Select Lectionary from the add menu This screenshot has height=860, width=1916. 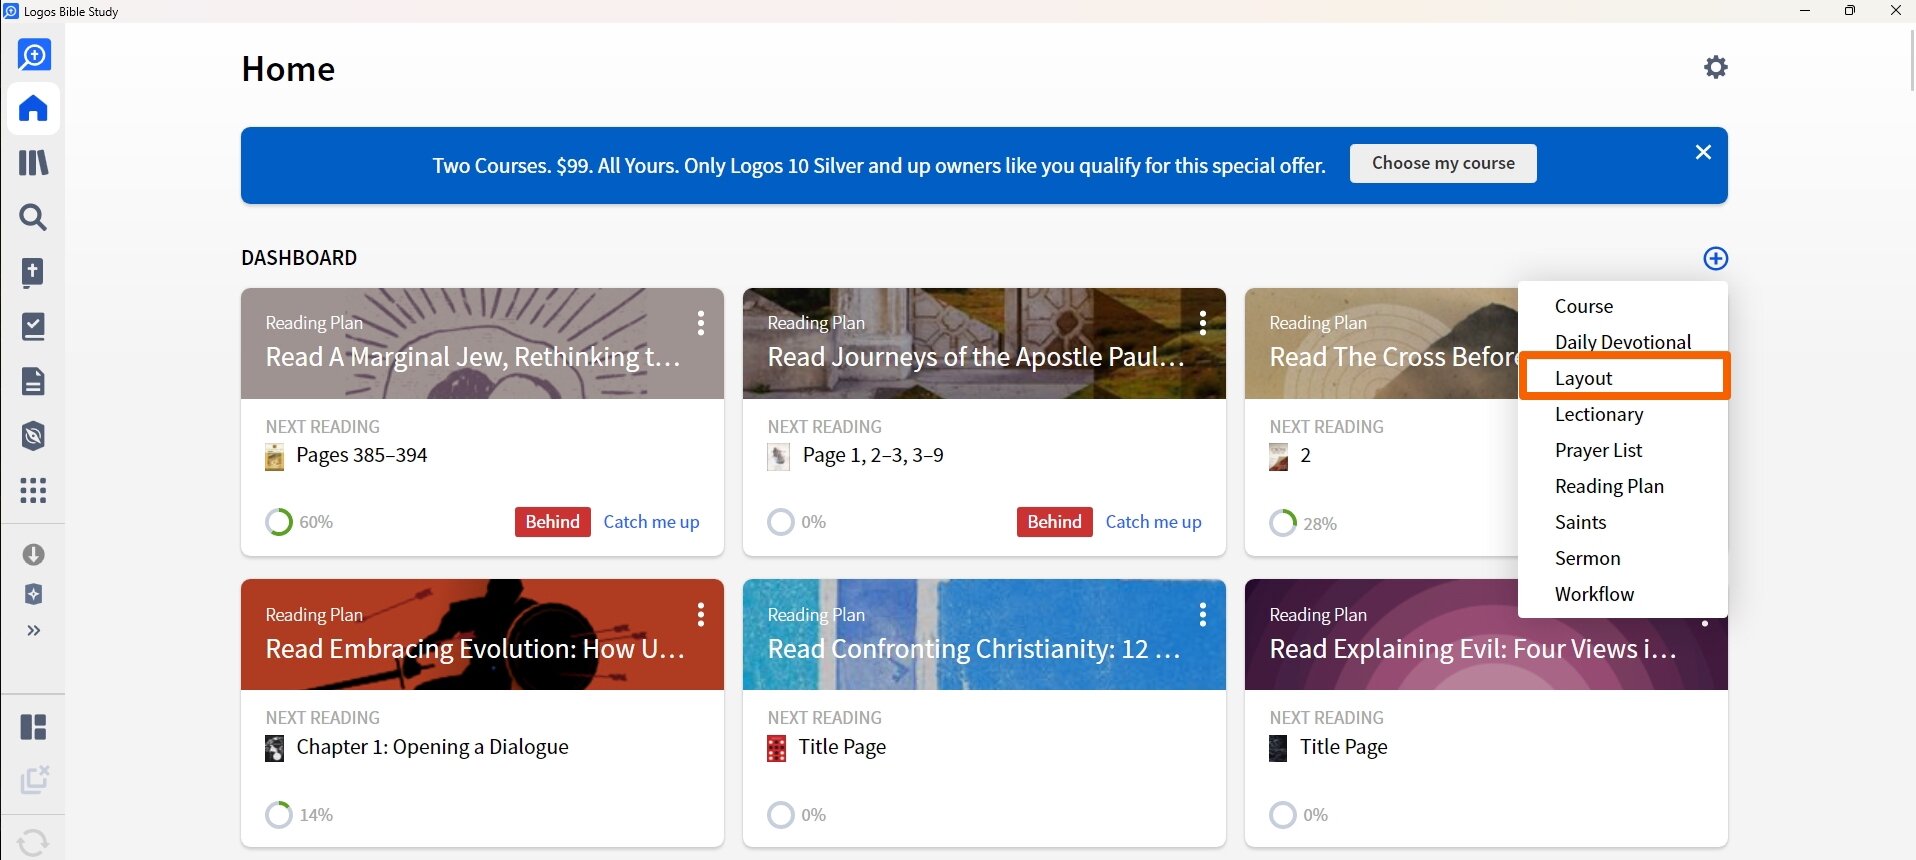[1623, 414]
